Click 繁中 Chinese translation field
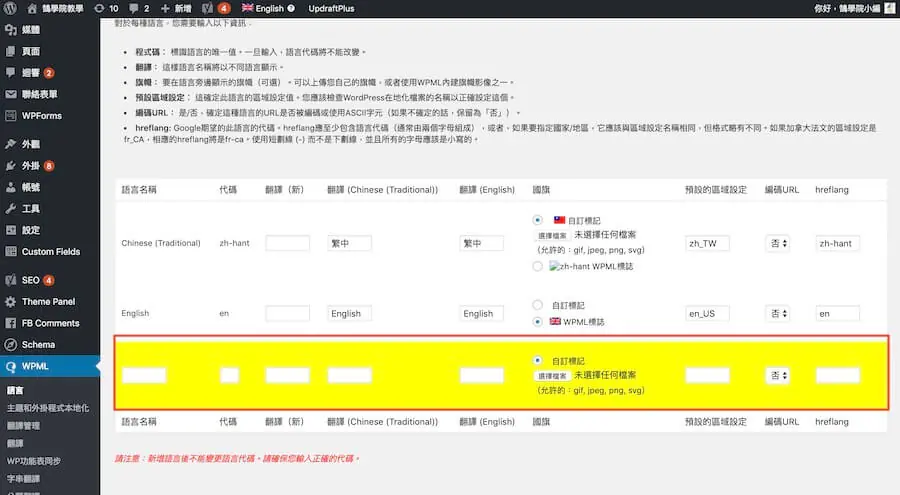The image size is (900, 495). tap(350, 243)
